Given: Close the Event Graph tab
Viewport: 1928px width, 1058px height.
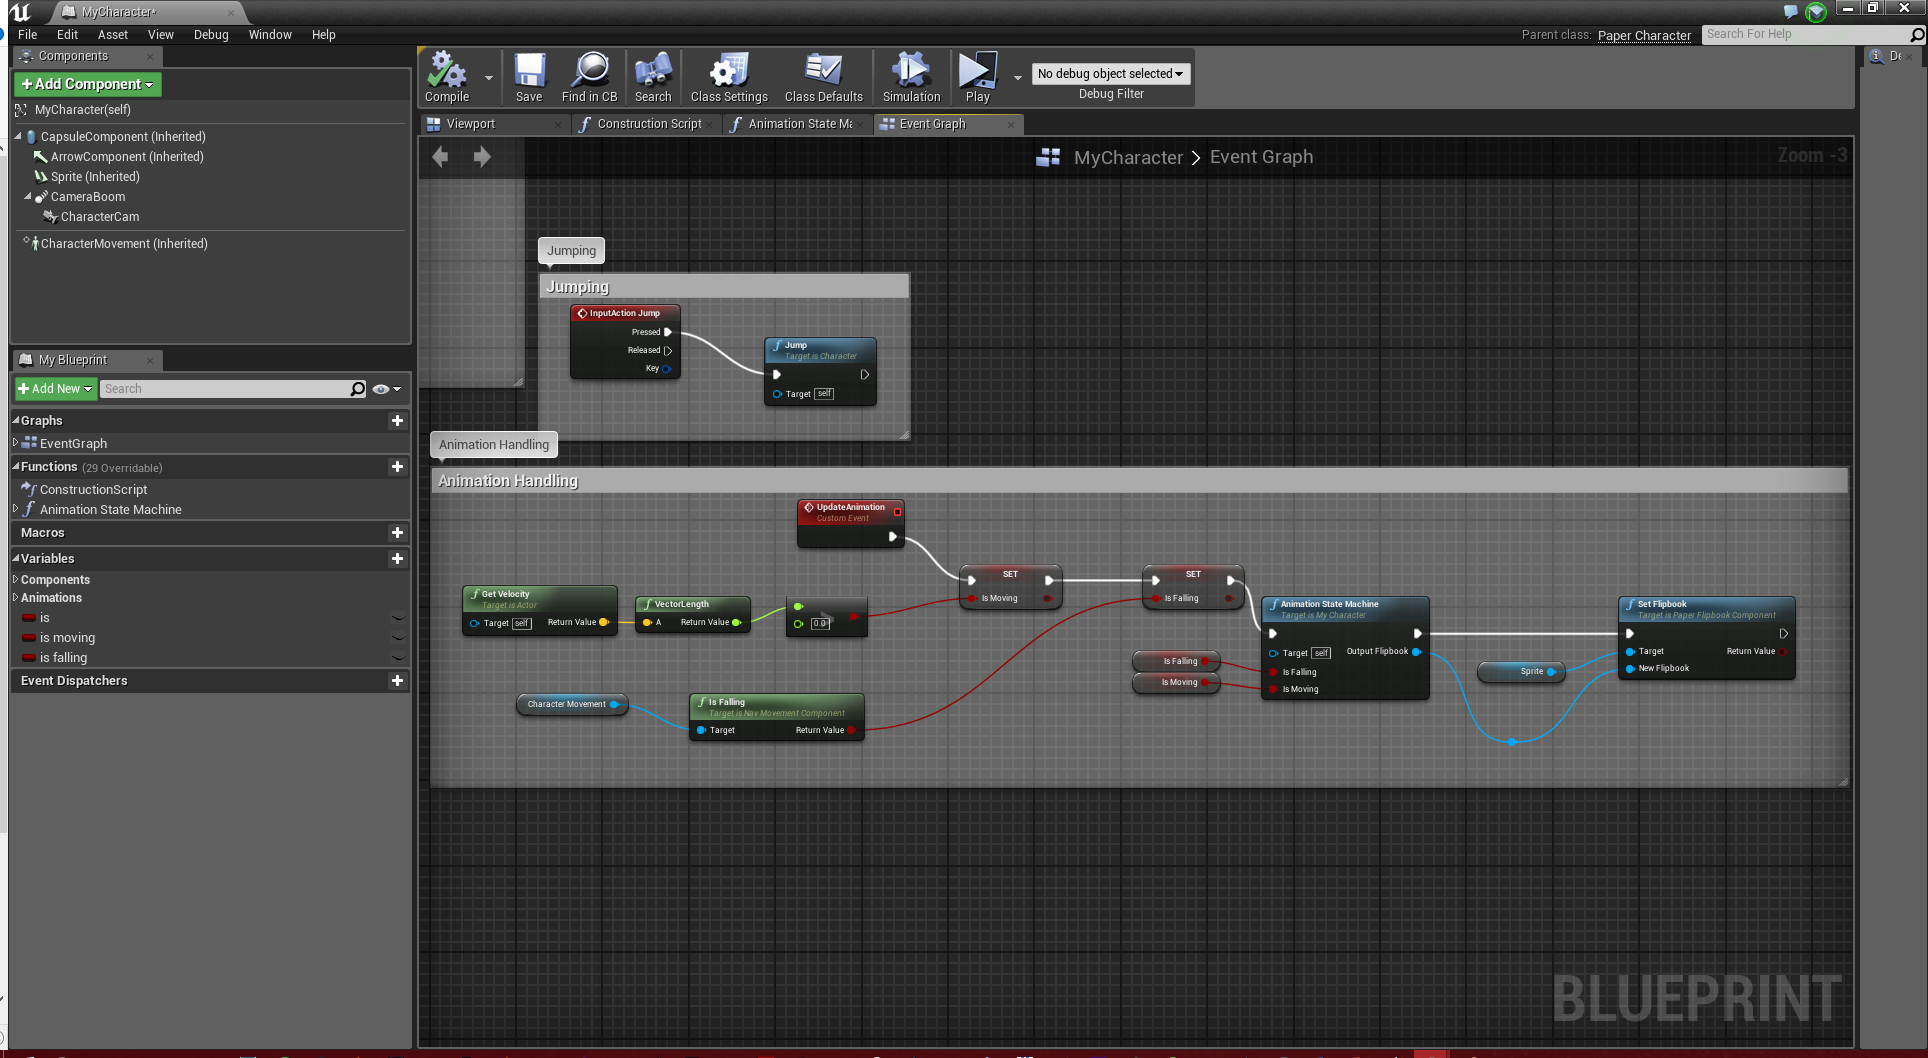Looking at the screenshot, I should coord(1011,124).
